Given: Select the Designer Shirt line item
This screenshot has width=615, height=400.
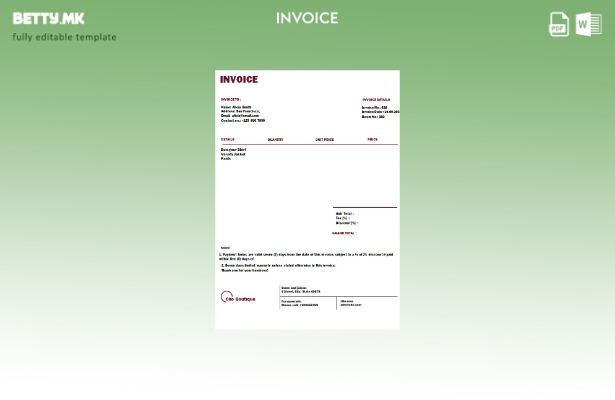Looking at the screenshot, I should 233,149.
